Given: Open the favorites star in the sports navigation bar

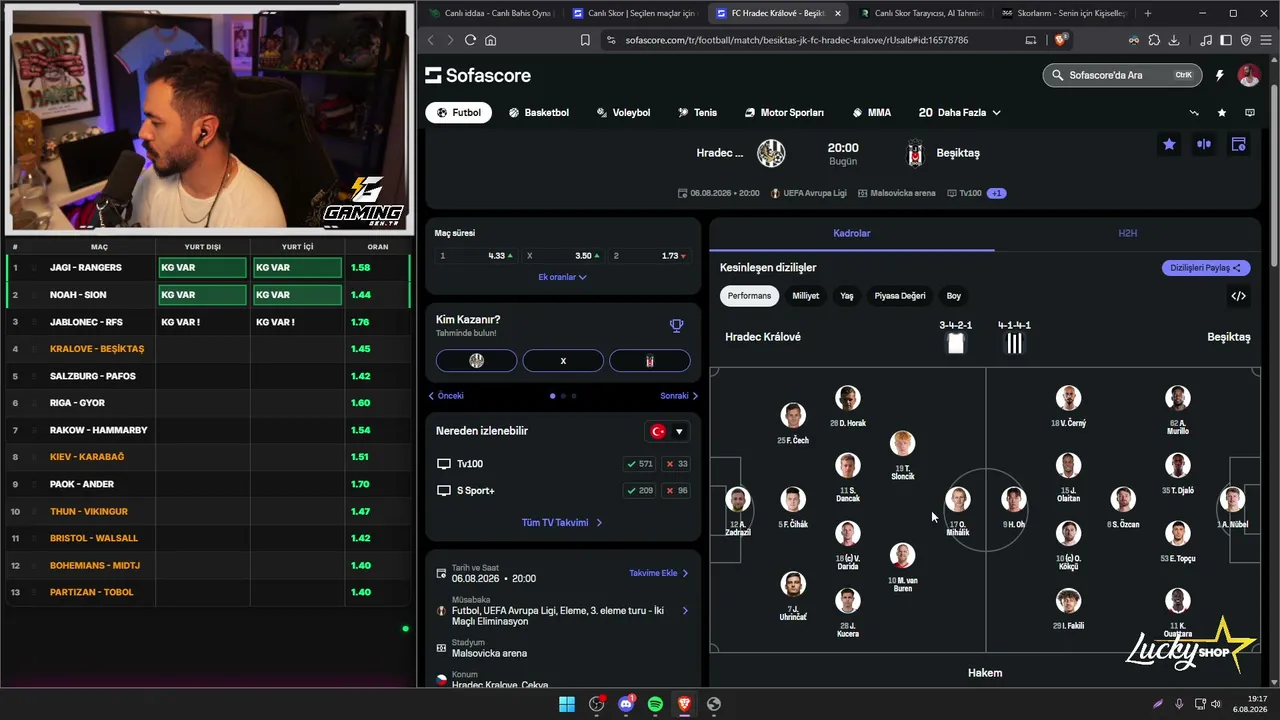Looking at the screenshot, I should 1222,113.
